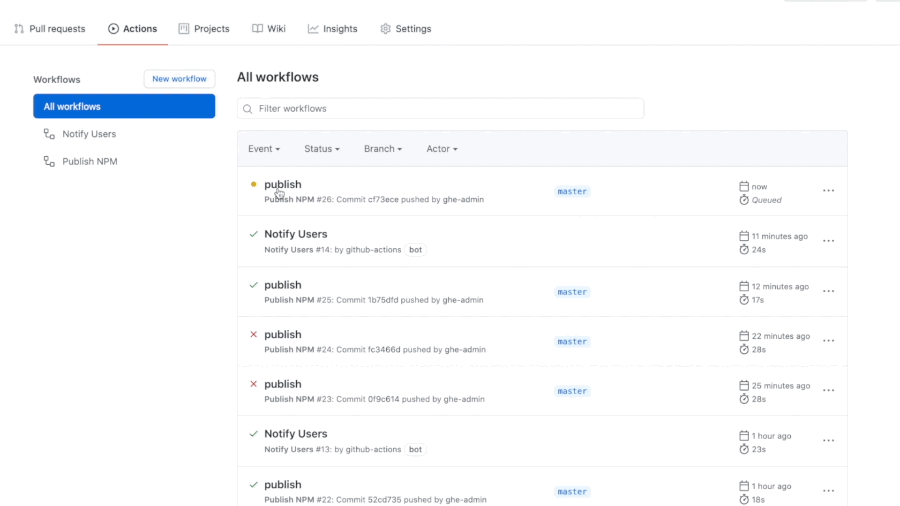
Task: Open Notify Users run #13
Action: point(296,434)
